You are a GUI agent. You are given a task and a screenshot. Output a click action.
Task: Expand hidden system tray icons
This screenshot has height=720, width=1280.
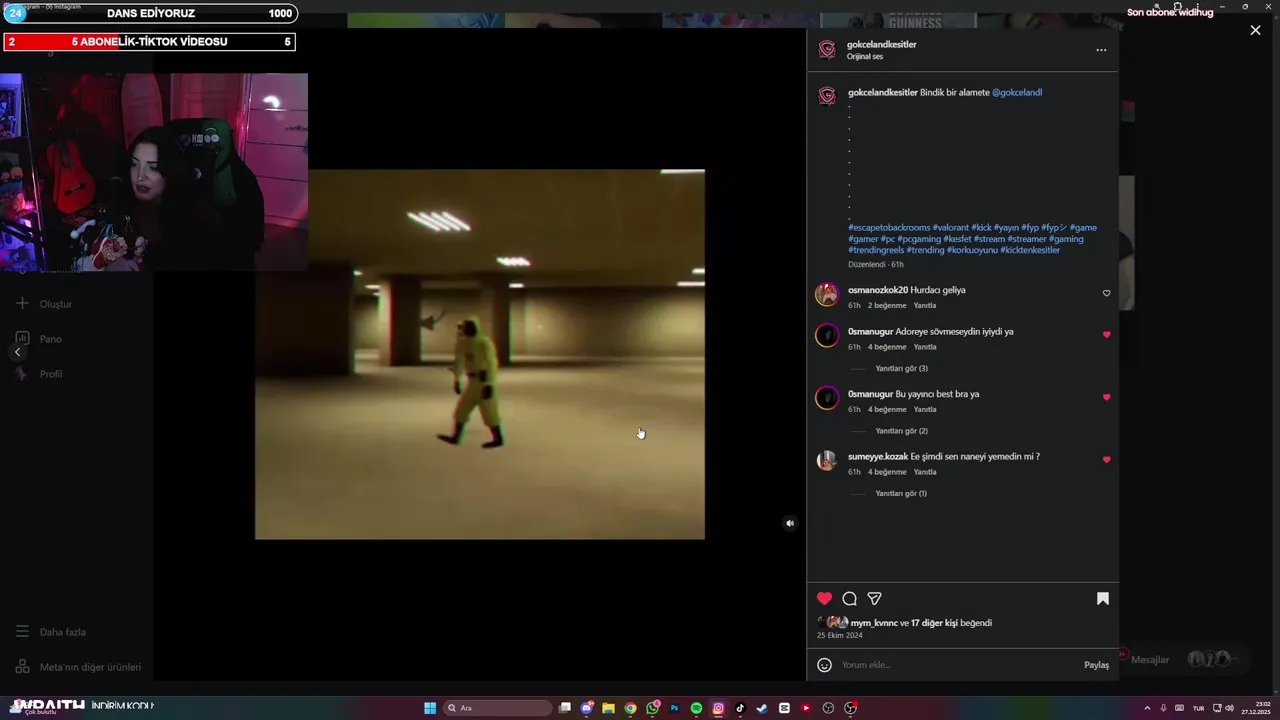coord(1147,708)
